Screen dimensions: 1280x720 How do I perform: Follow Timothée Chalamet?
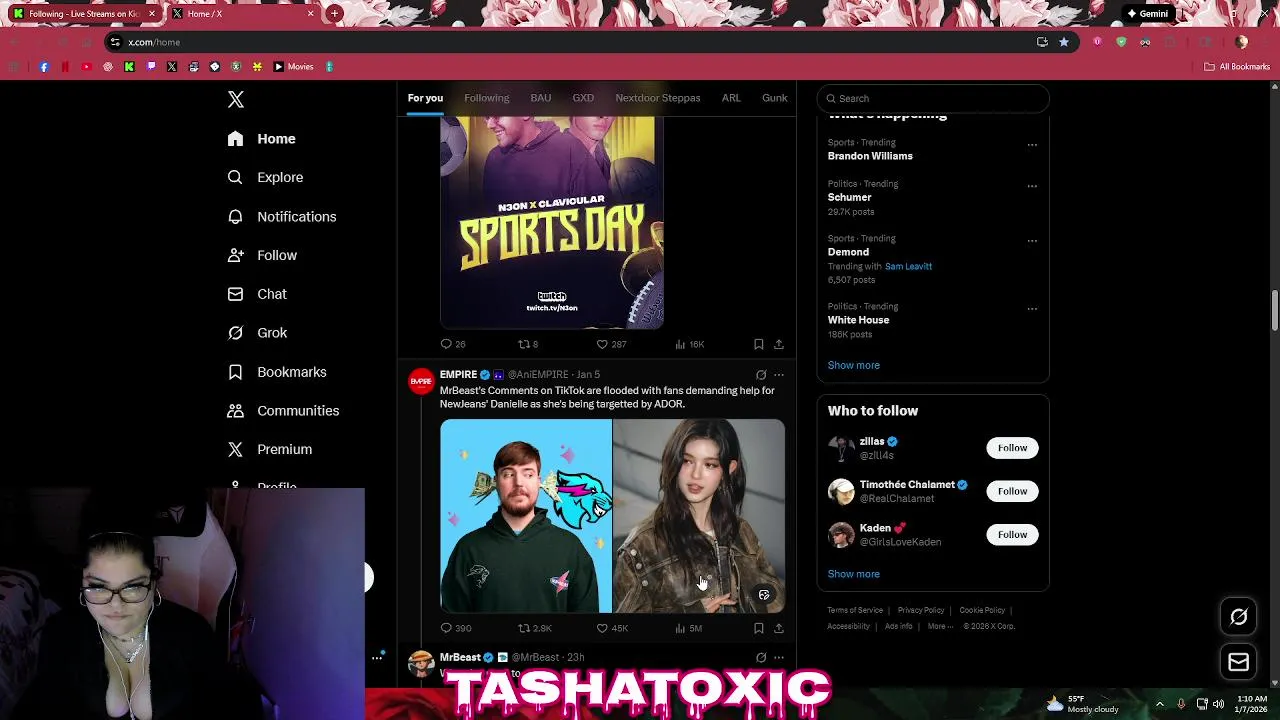1012,491
